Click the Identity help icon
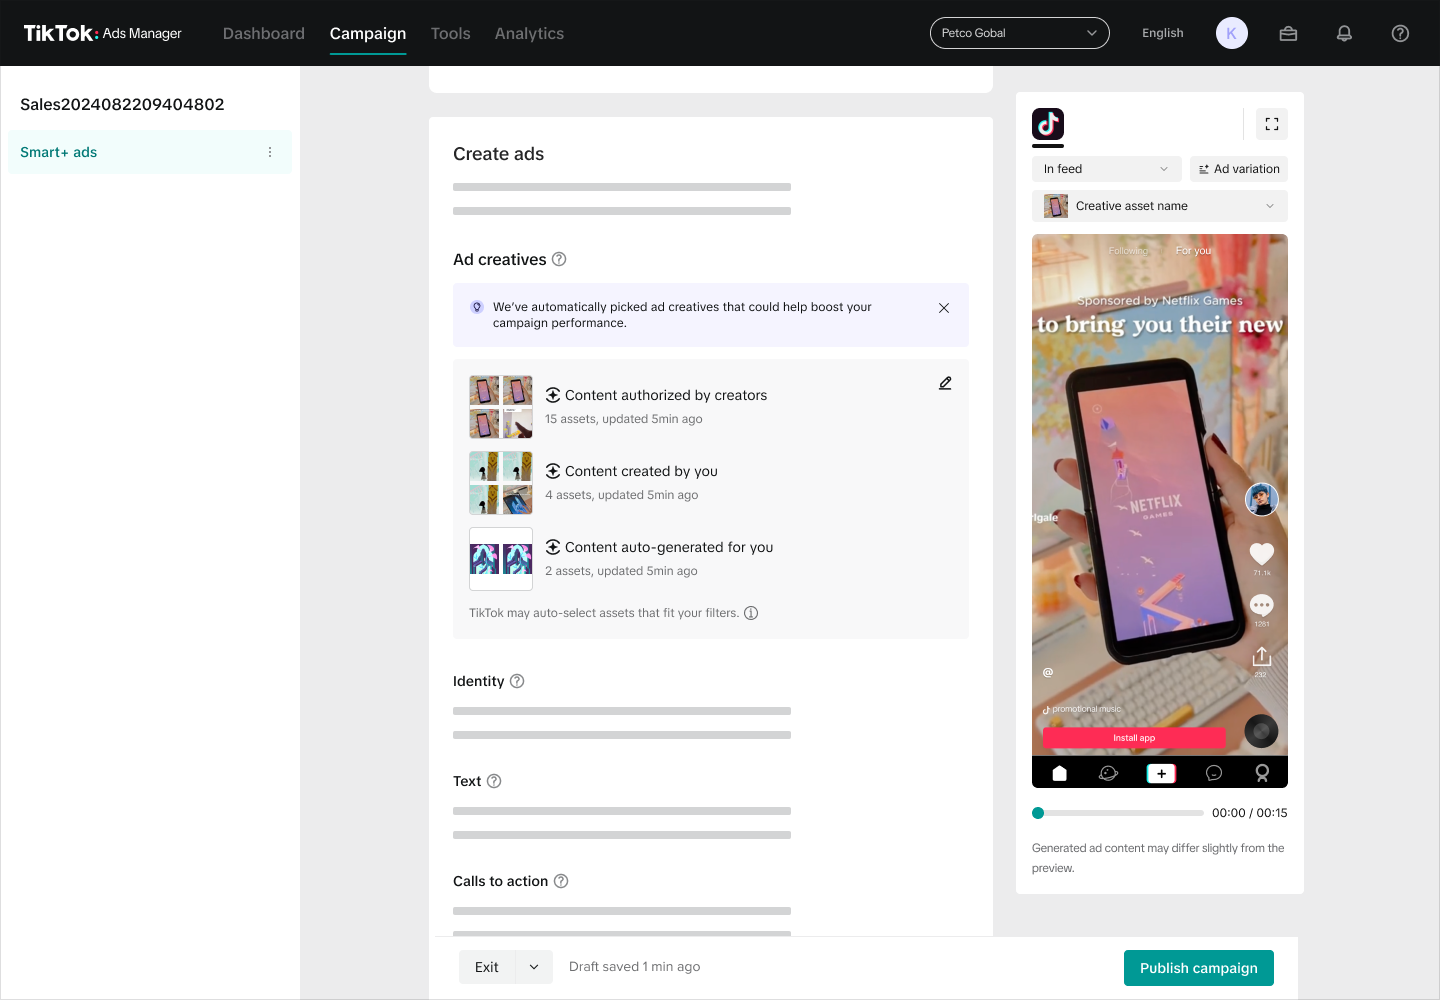Viewport: 1440px width, 1000px height. pos(517,681)
